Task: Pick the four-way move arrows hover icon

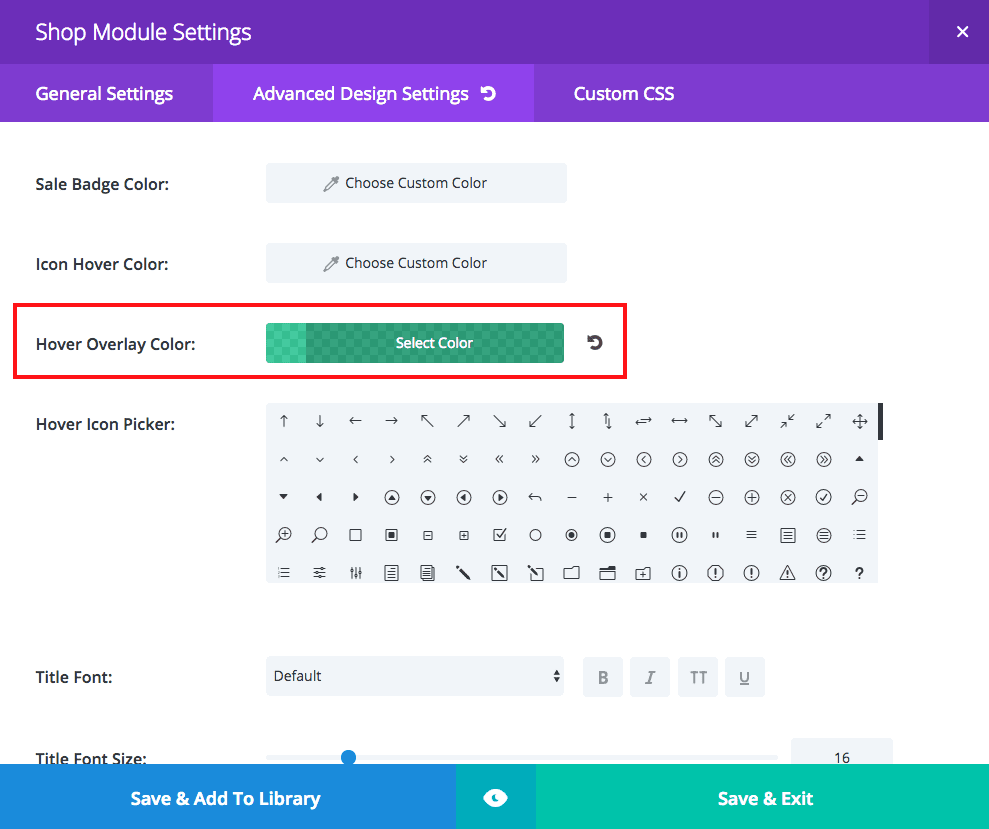Action: (859, 421)
